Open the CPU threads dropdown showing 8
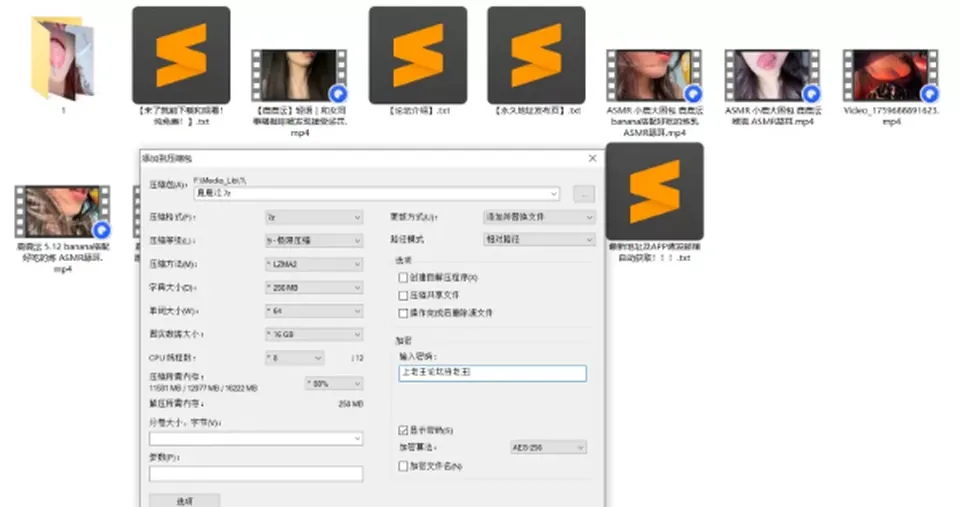This screenshot has width=960, height=507. click(294, 358)
